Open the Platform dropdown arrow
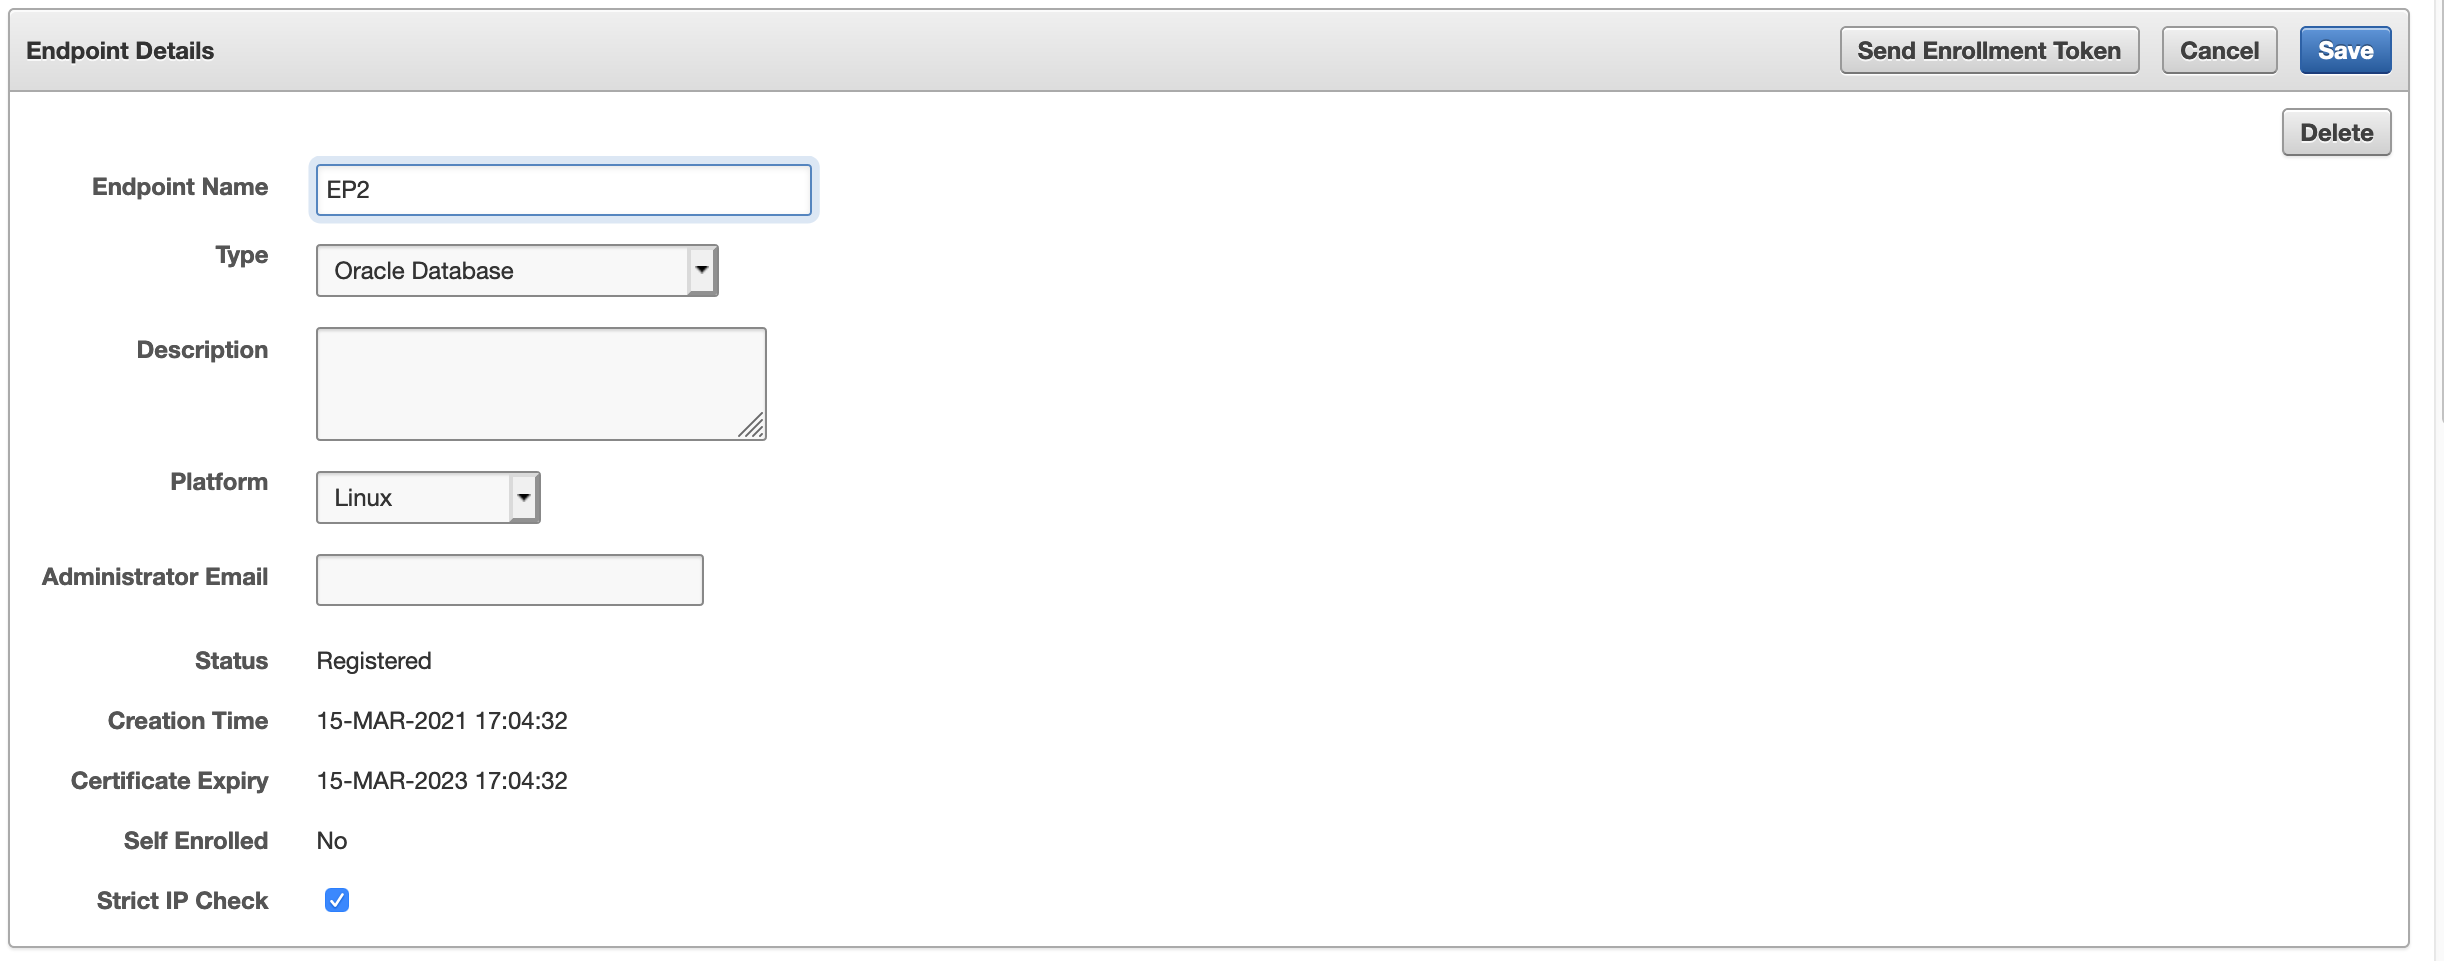2444x961 pixels. click(x=524, y=496)
